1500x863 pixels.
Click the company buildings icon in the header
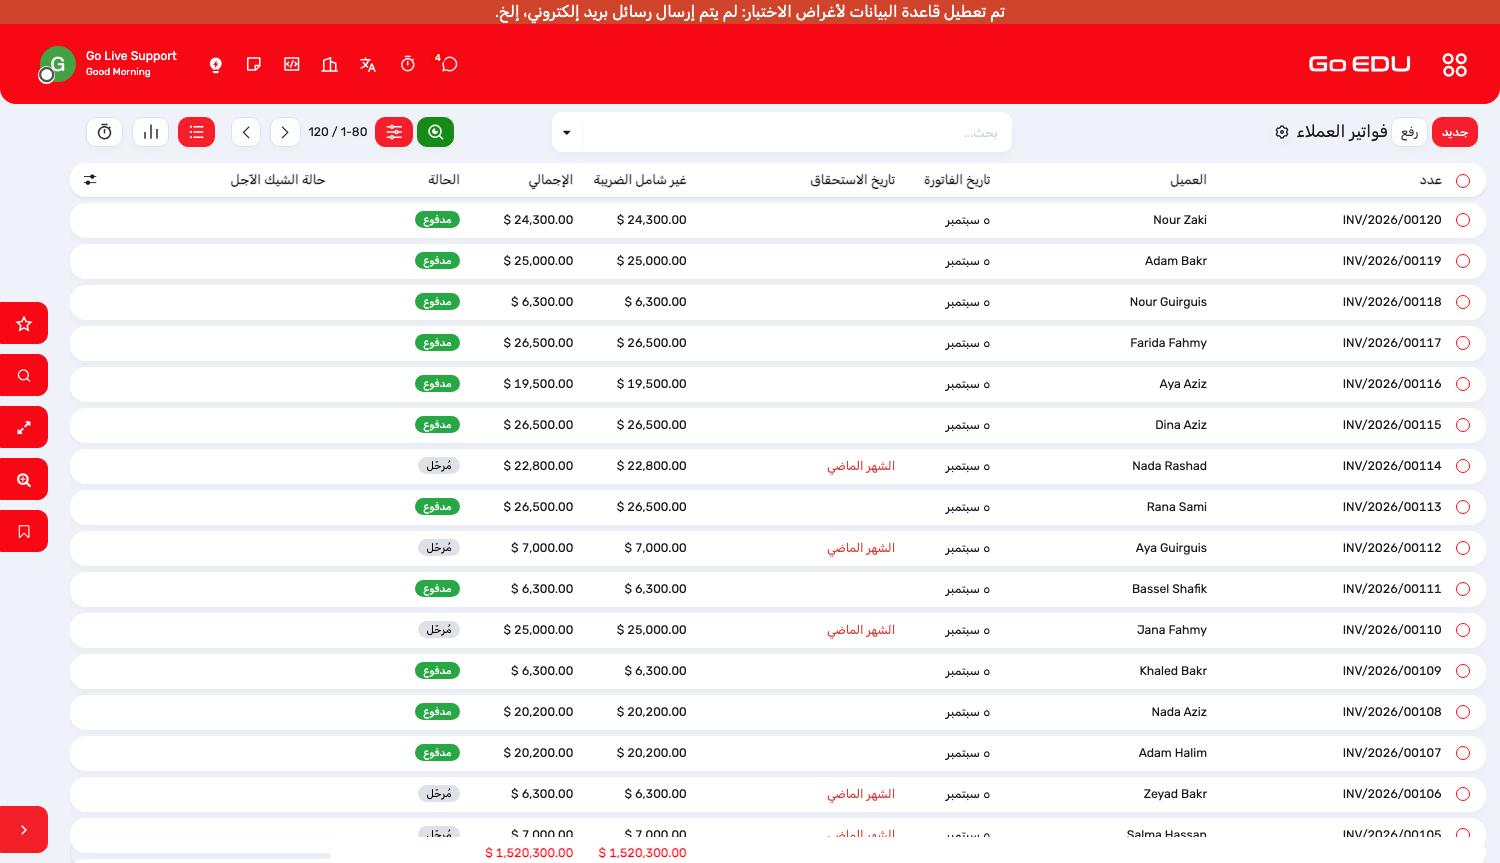click(330, 64)
